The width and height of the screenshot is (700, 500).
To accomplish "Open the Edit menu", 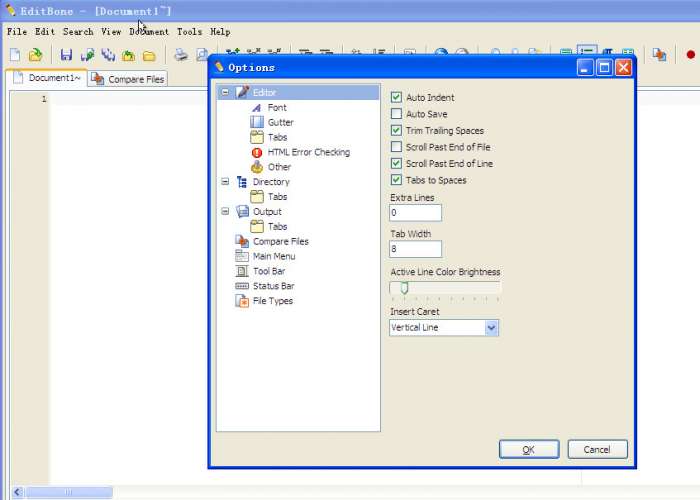I will click(x=45, y=32).
